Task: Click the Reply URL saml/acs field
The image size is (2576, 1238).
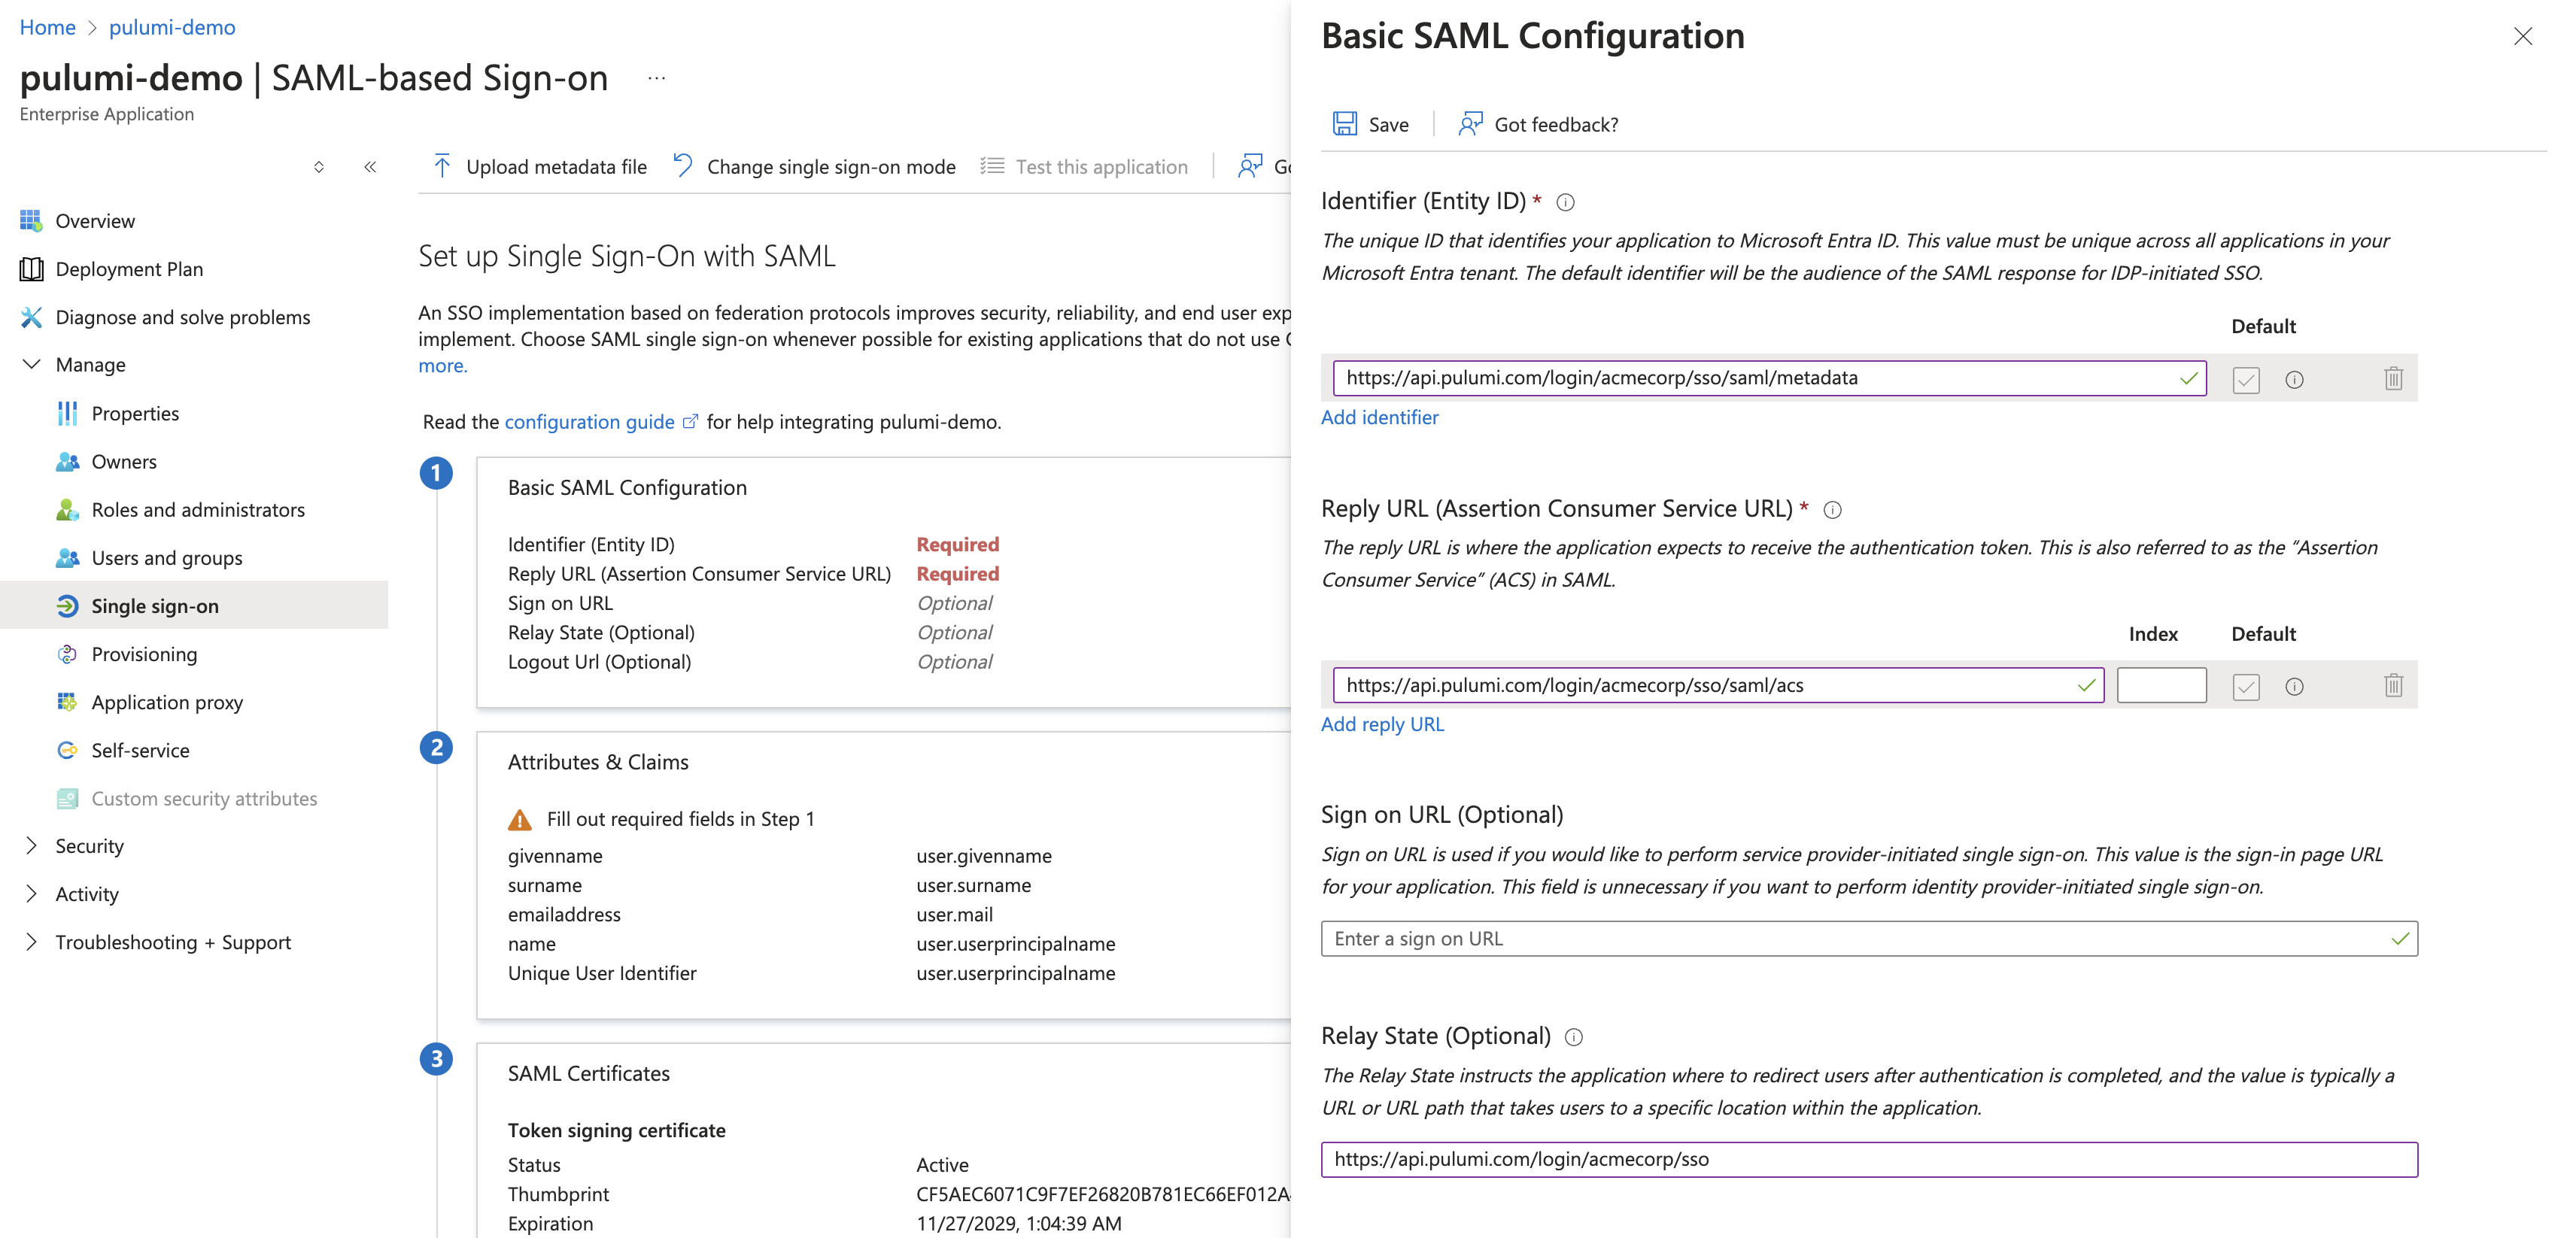Action: pyautogui.click(x=1717, y=685)
